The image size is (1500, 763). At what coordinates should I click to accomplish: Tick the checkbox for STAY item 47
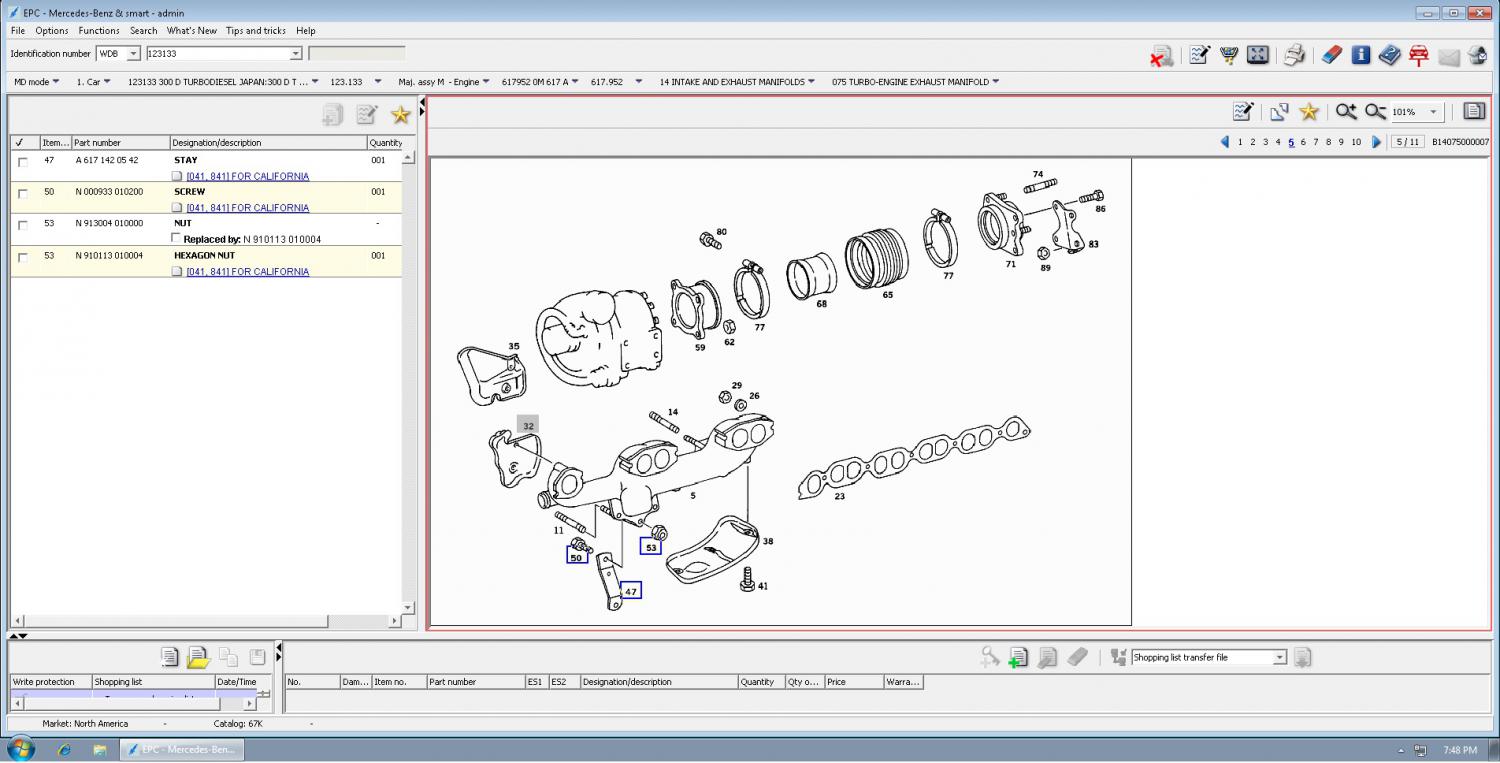pos(23,162)
